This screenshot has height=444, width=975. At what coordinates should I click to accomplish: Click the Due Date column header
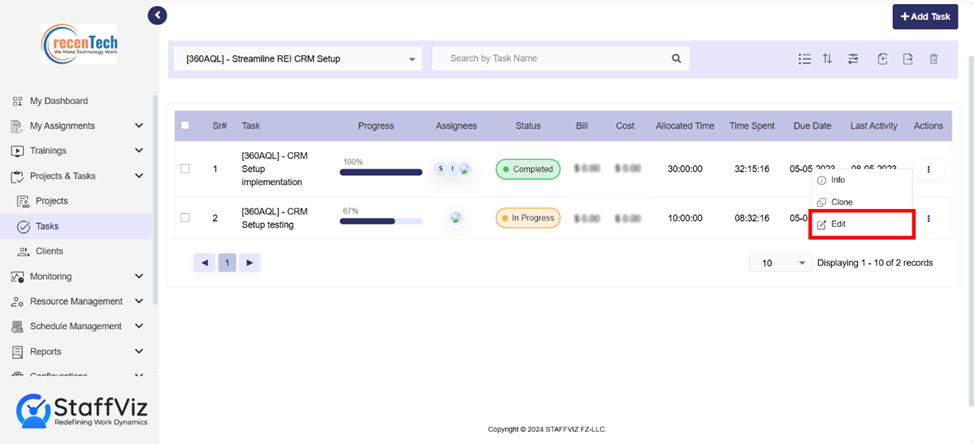(x=812, y=126)
